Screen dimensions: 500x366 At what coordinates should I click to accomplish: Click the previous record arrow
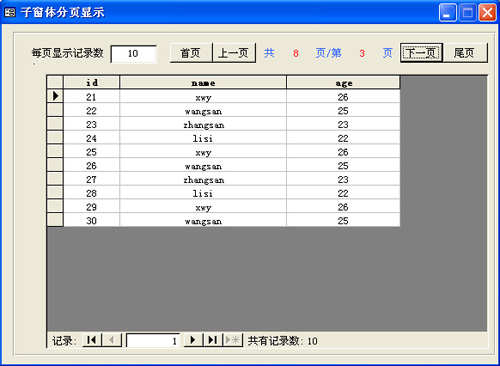[x=112, y=340]
